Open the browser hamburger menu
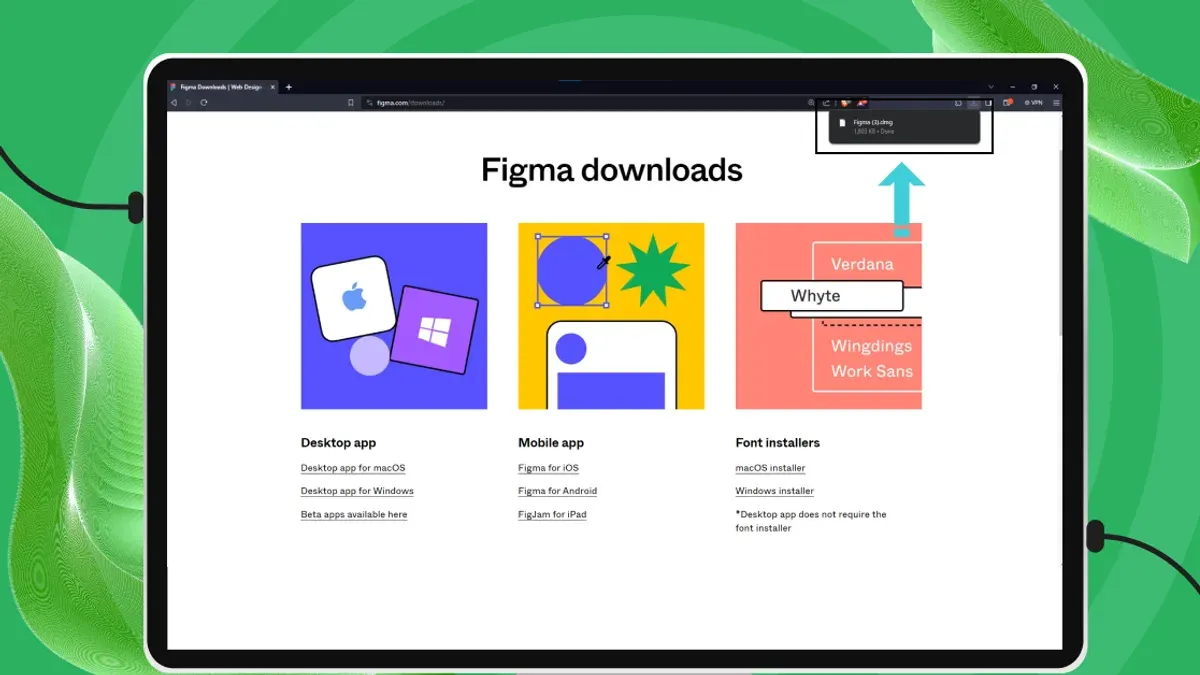The width and height of the screenshot is (1200, 675). pyautogui.click(x=1056, y=103)
